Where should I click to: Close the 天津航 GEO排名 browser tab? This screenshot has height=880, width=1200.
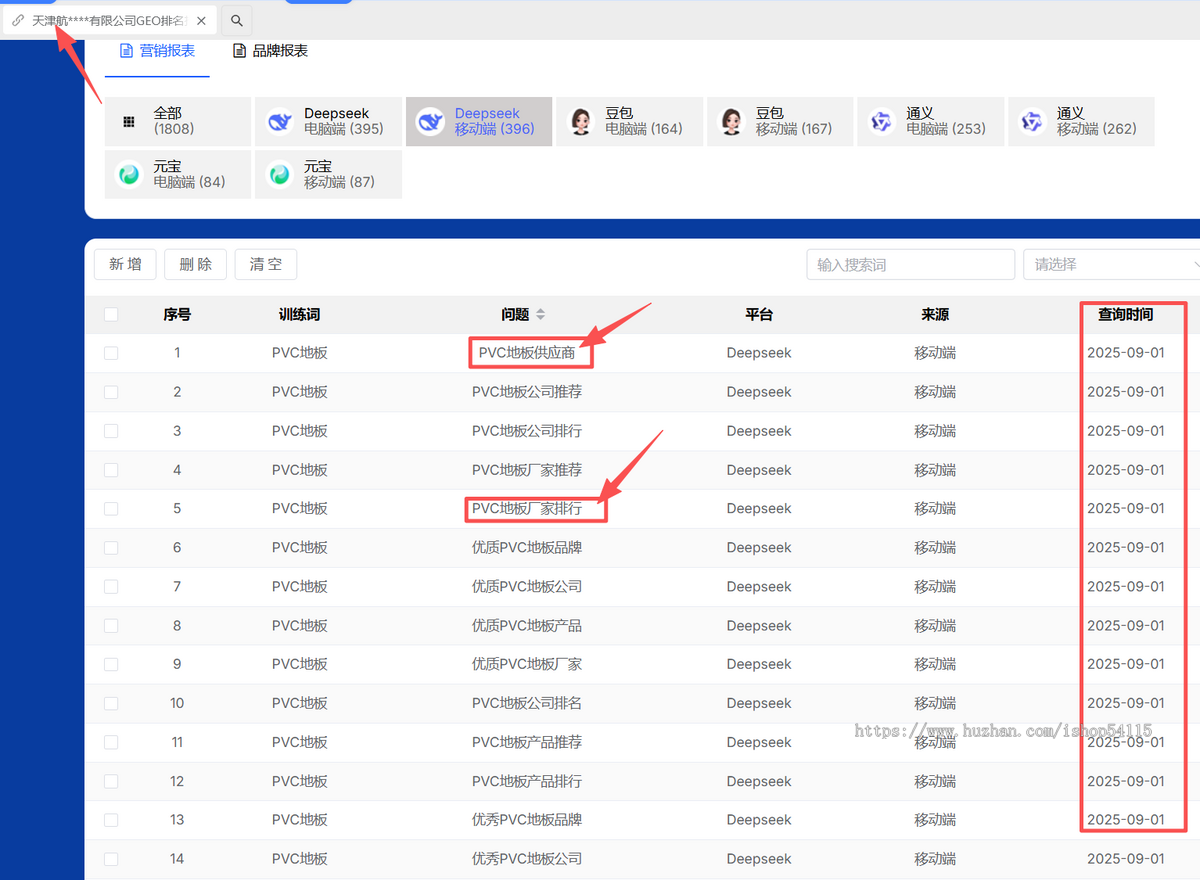coord(201,20)
